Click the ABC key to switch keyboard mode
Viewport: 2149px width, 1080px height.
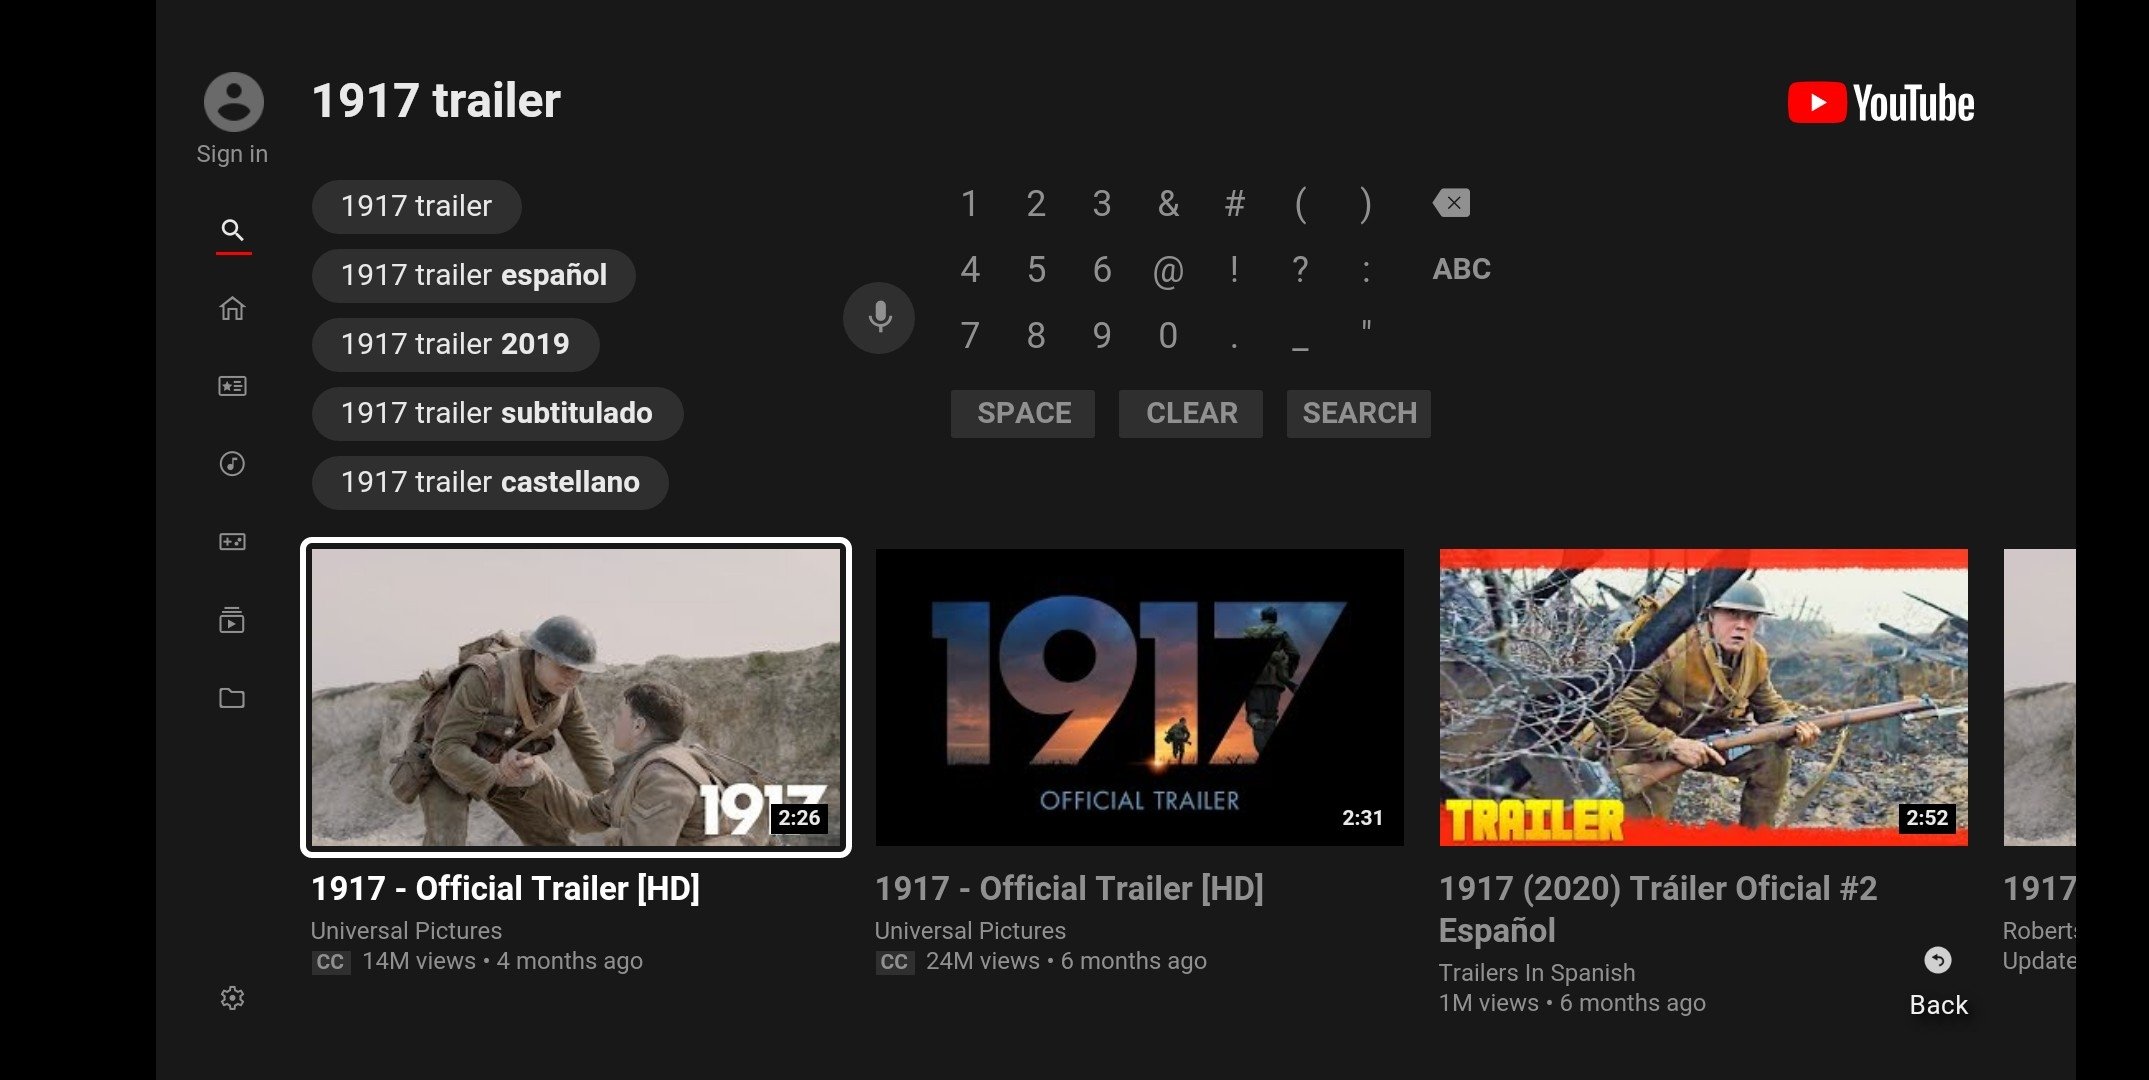(1461, 267)
